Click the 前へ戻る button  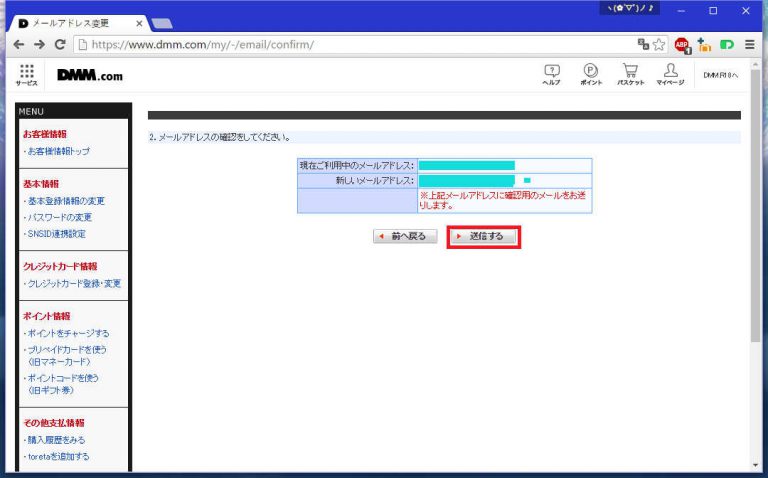click(x=405, y=236)
